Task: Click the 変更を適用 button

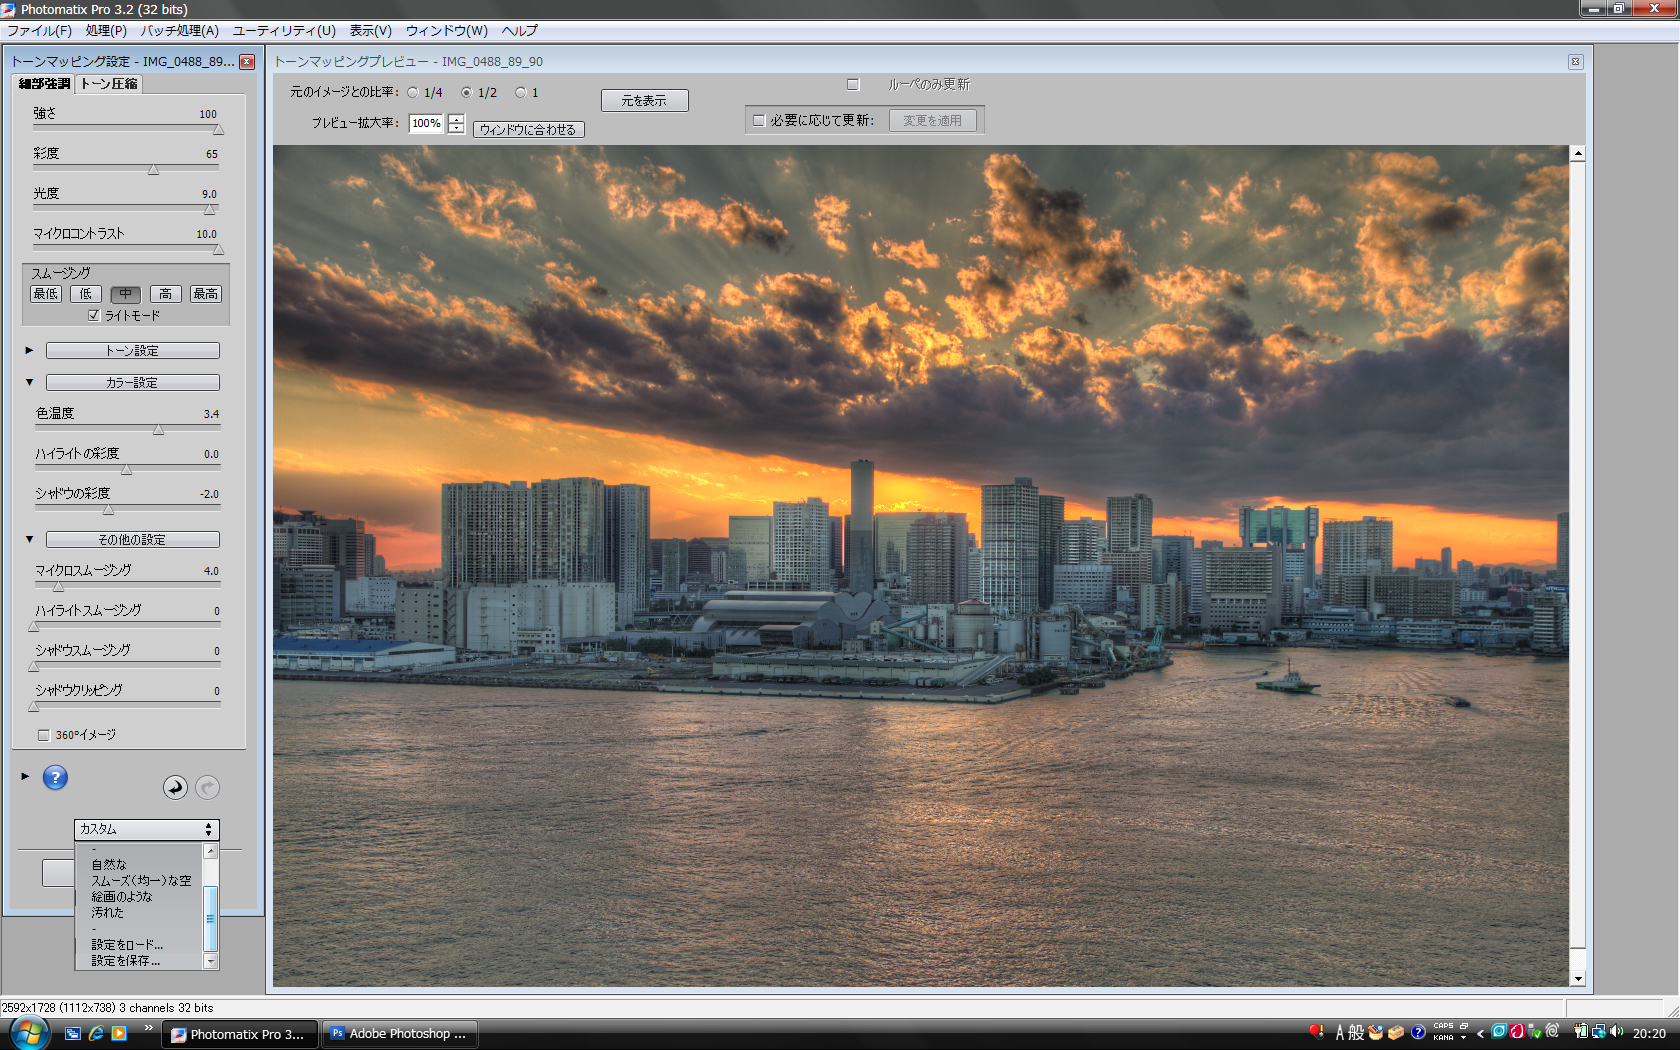Action: click(933, 121)
